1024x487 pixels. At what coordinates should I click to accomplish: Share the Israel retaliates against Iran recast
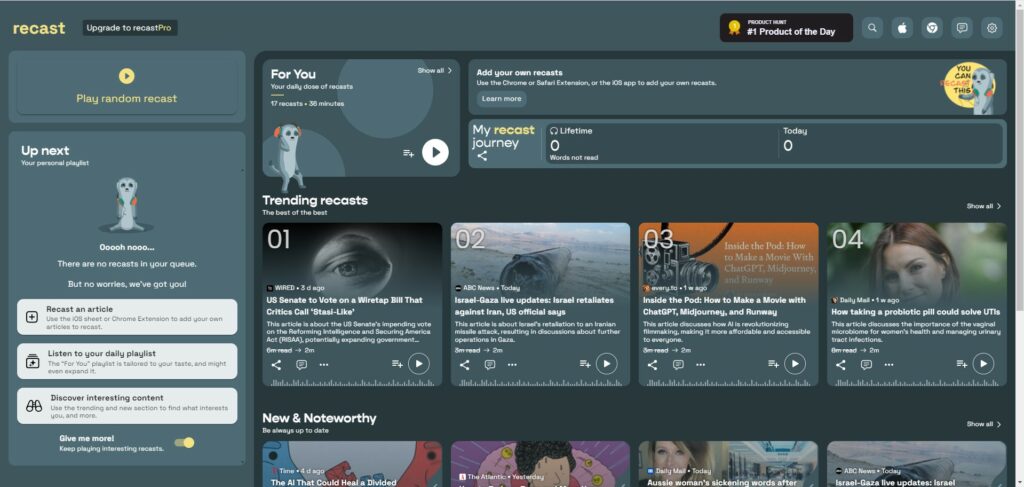(464, 365)
